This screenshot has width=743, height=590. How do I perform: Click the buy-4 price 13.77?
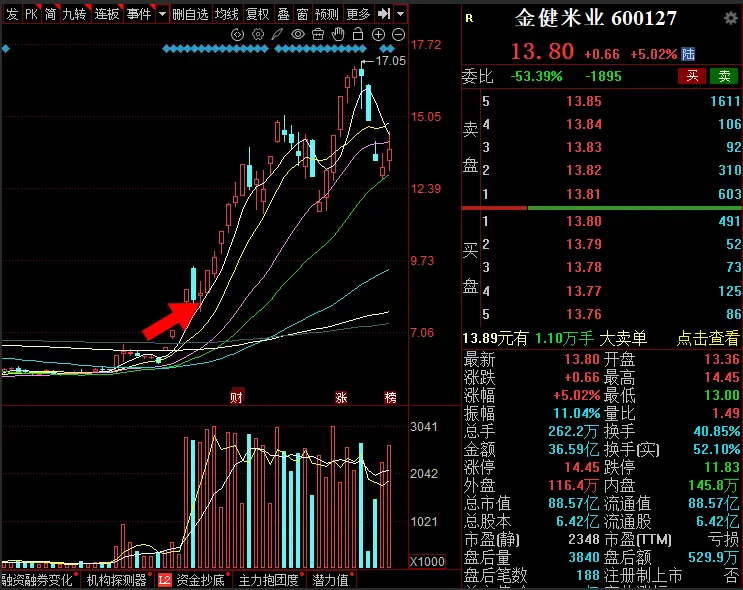point(584,291)
